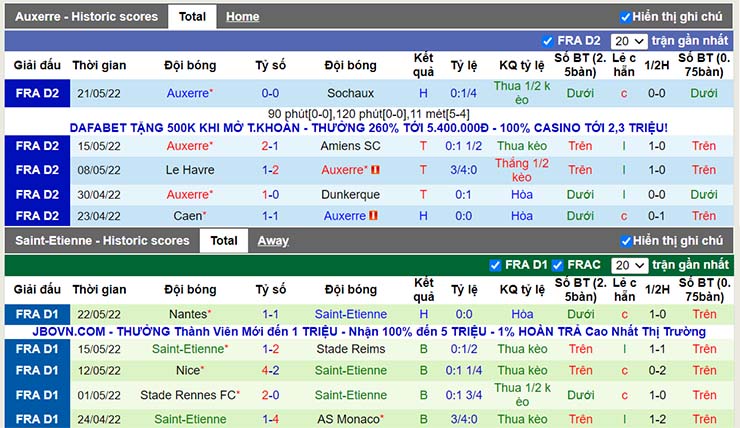Screen dimensions: 740x428
Task: Click 1-2 score of Le Havre vs Auxerre
Action: coord(270,170)
